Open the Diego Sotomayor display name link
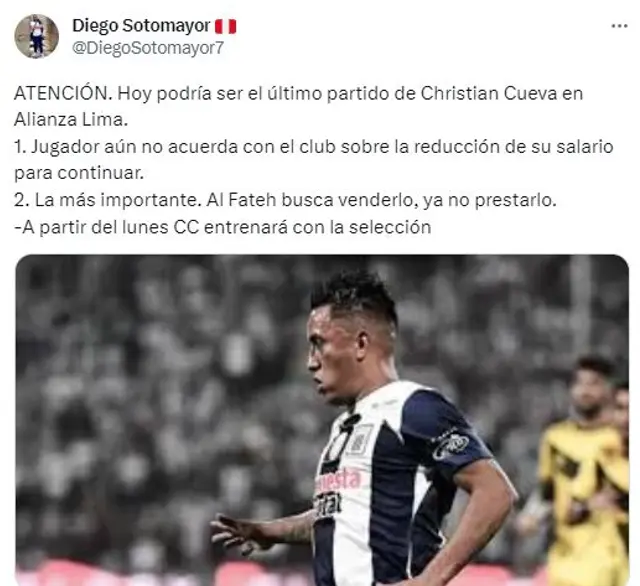The width and height of the screenshot is (640, 586). pos(141,26)
